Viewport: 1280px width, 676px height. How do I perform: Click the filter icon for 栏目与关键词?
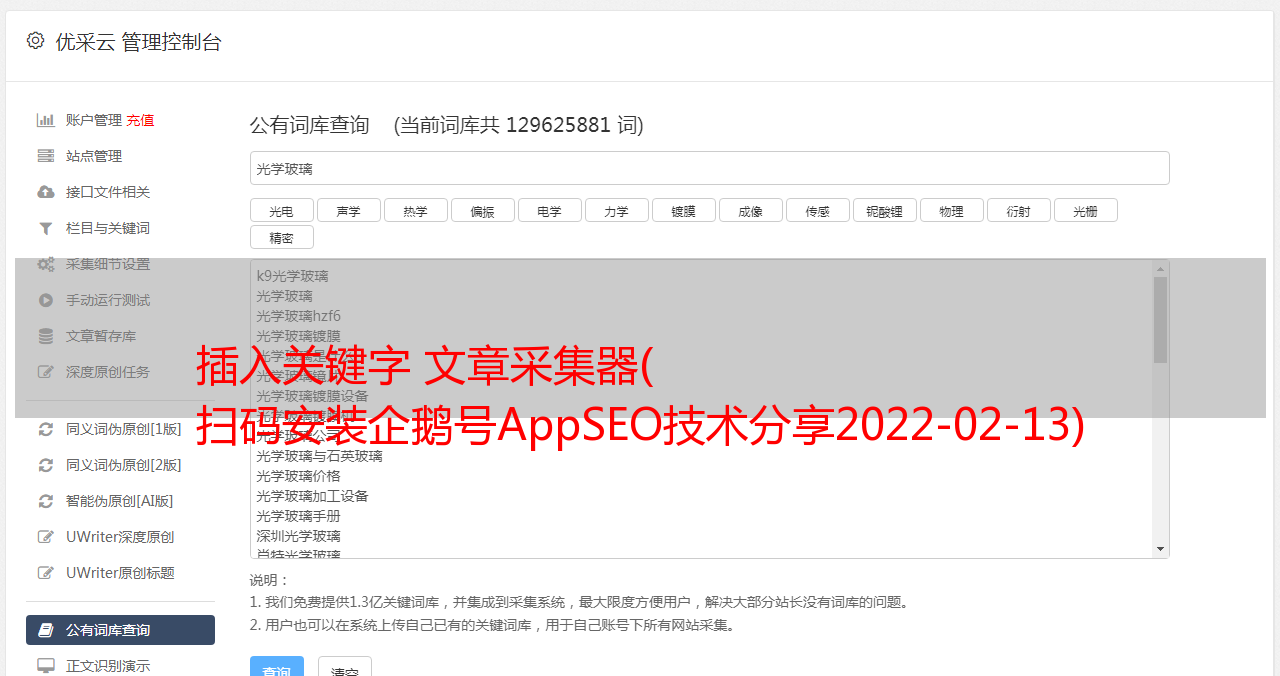click(46, 228)
